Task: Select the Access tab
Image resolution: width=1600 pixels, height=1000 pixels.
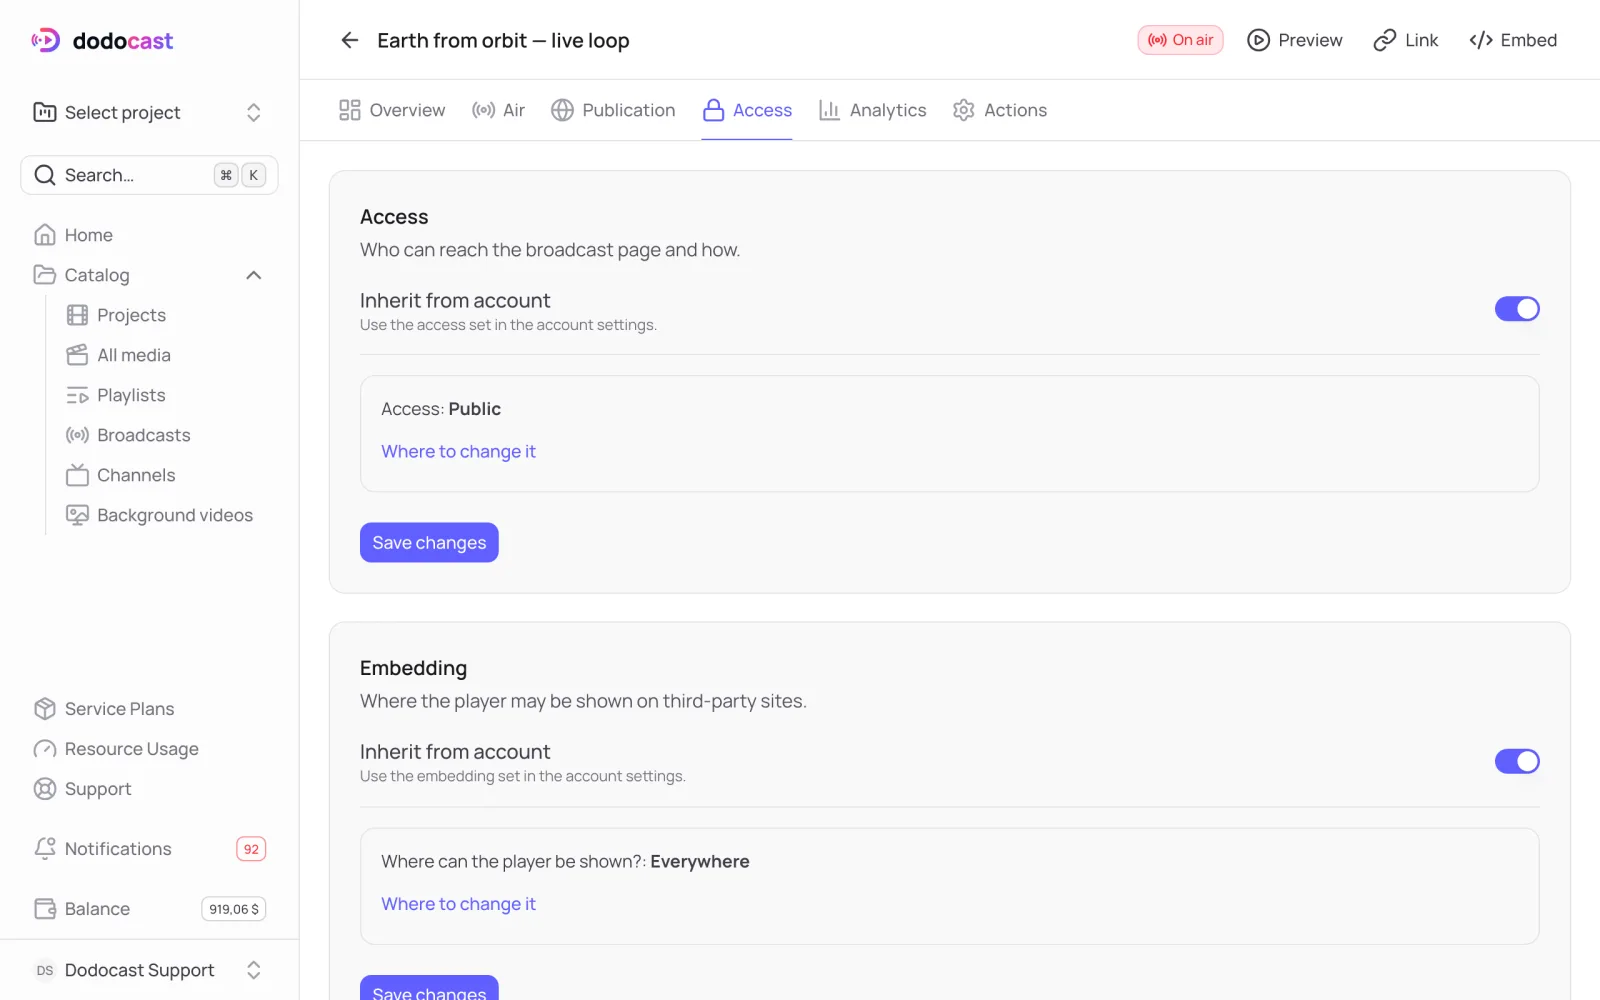Action: [747, 110]
